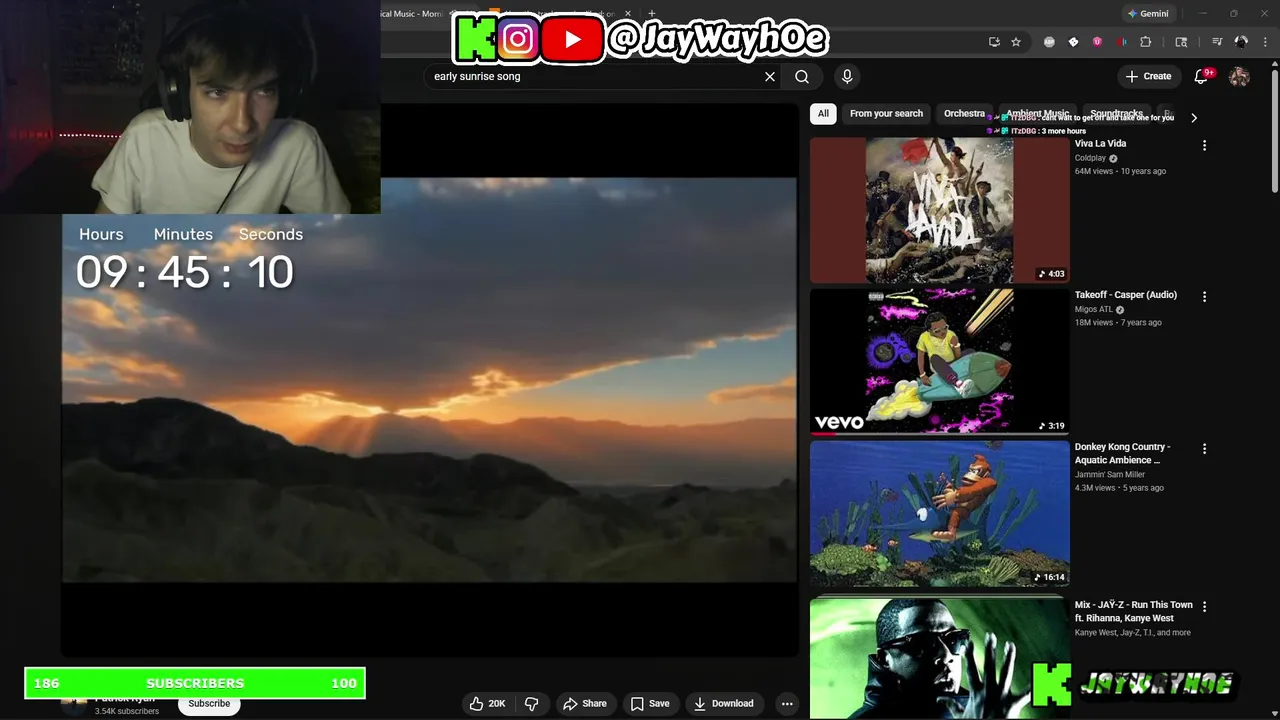Click the magnifier search button
This screenshot has height=720, width=1280.
point(802,76)
